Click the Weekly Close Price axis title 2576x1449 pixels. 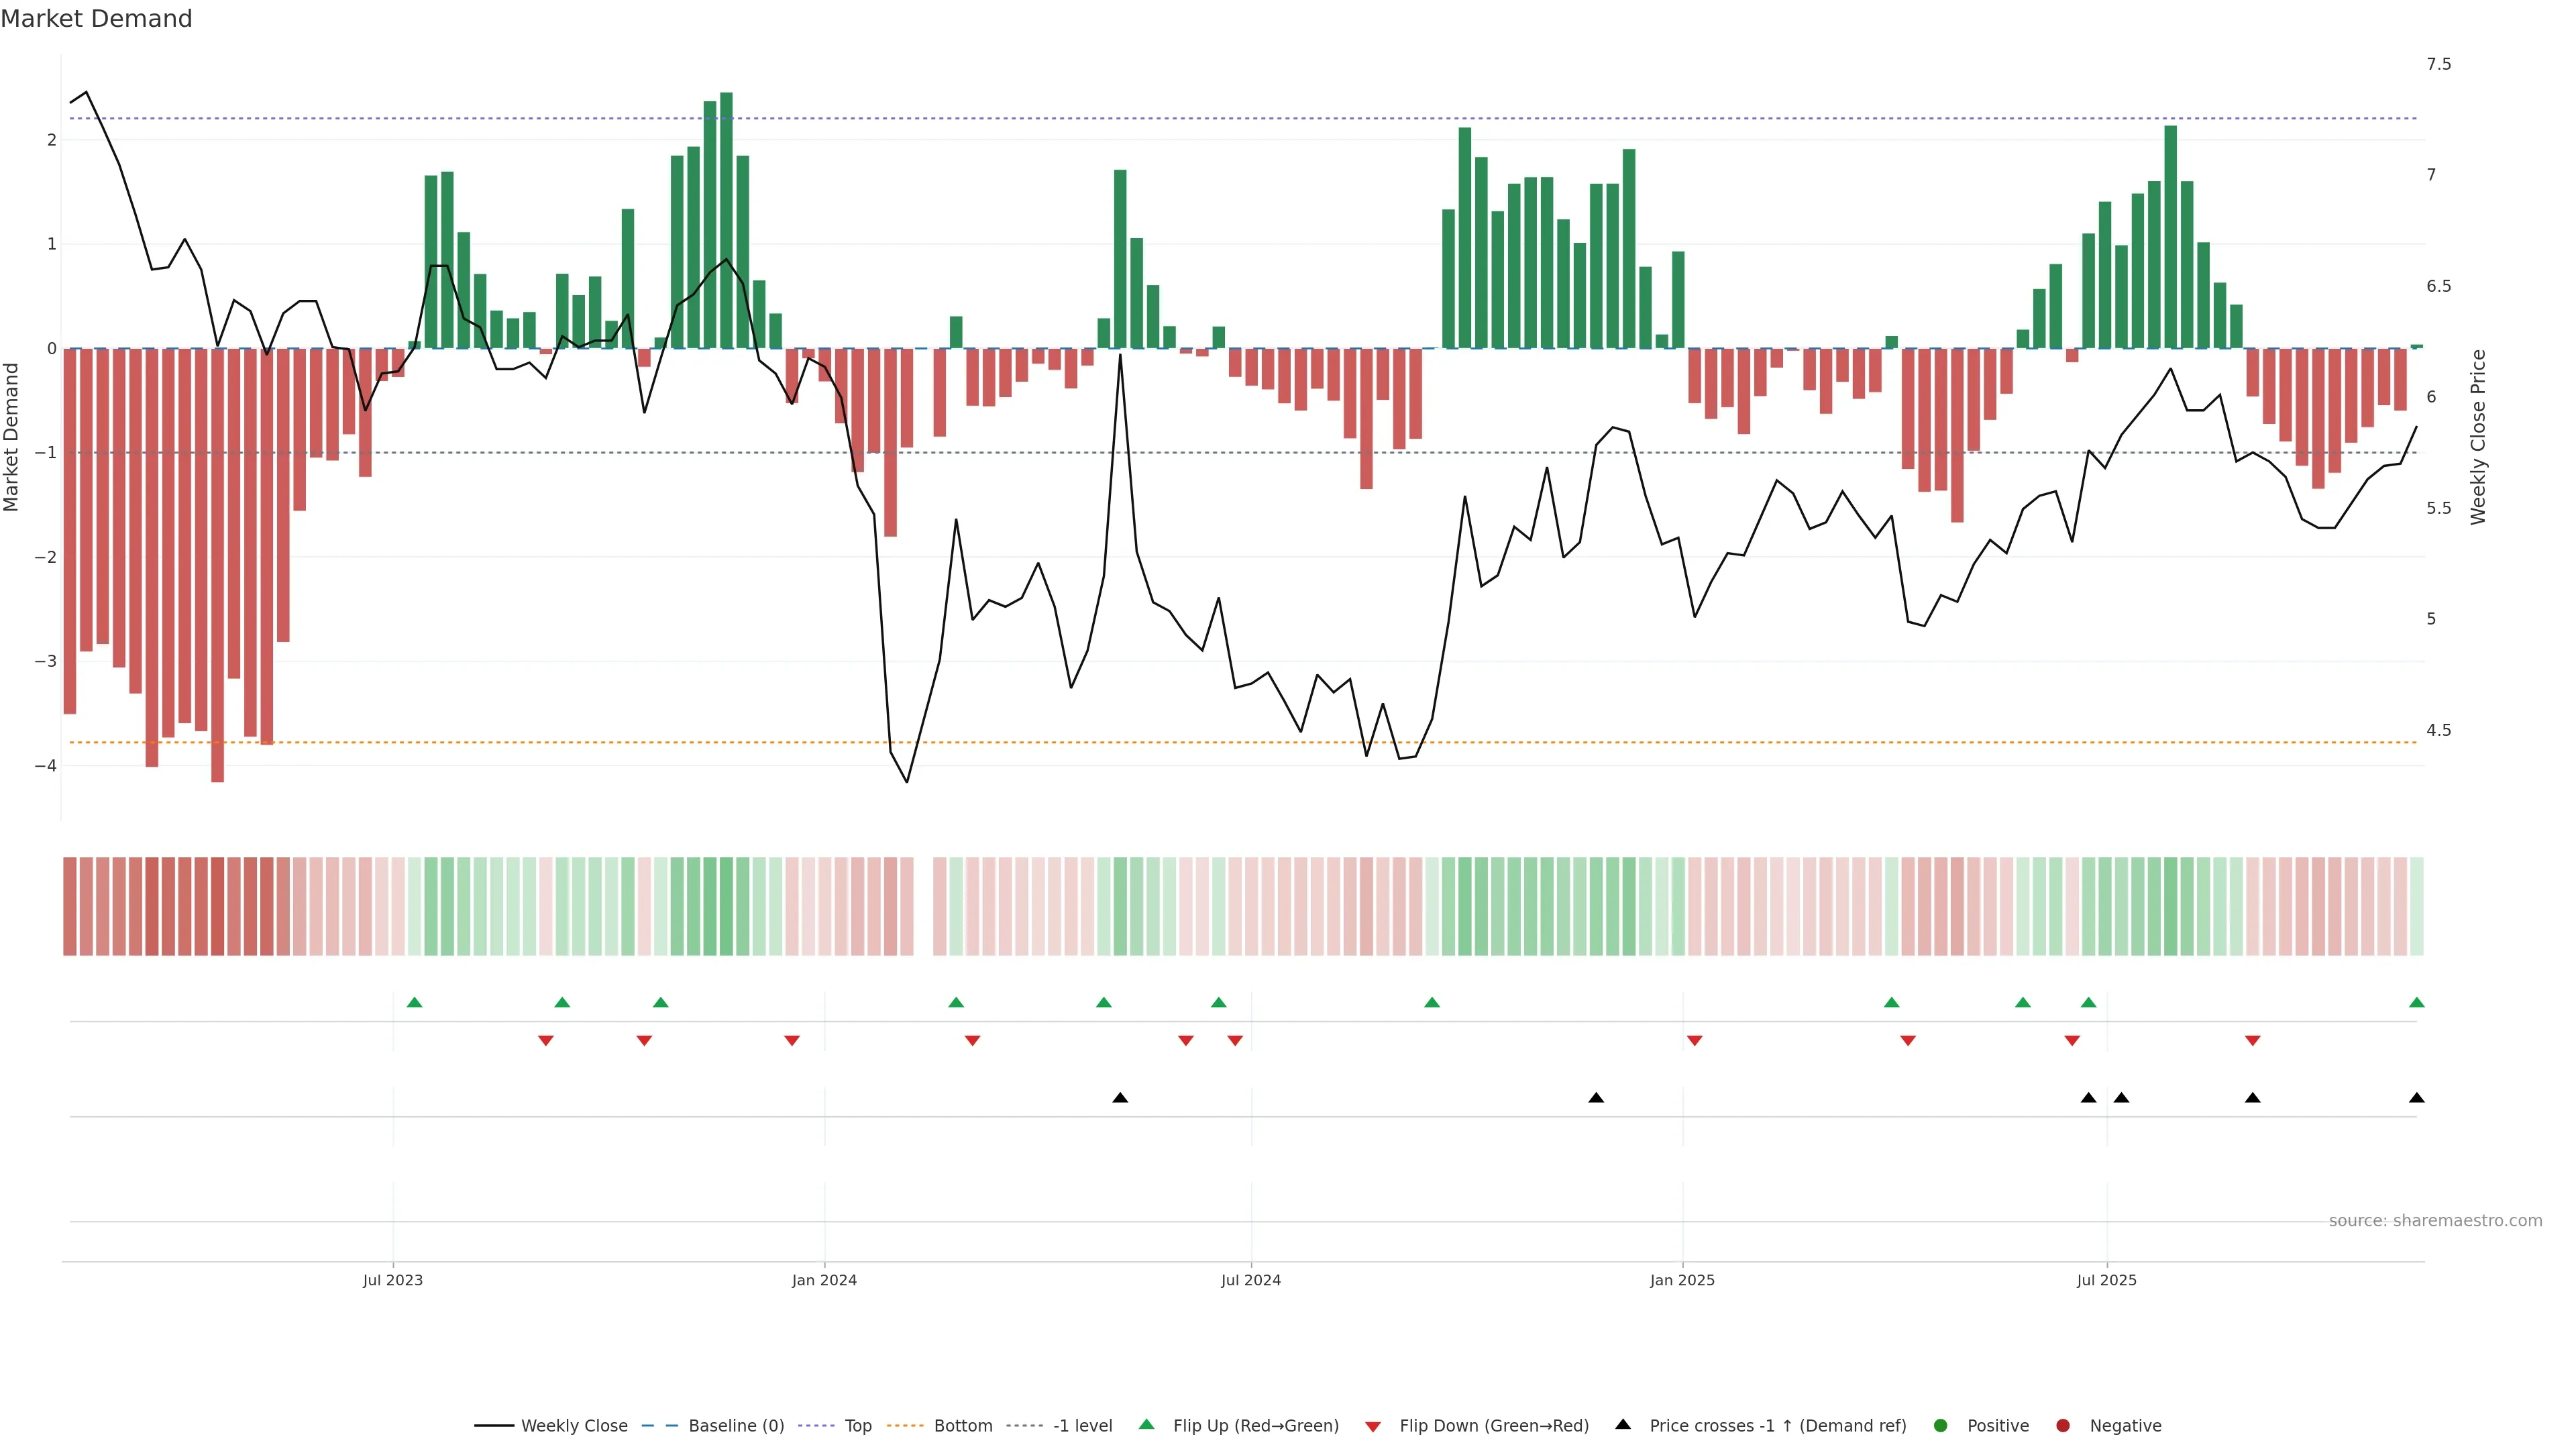click(x=2478, y=437)
